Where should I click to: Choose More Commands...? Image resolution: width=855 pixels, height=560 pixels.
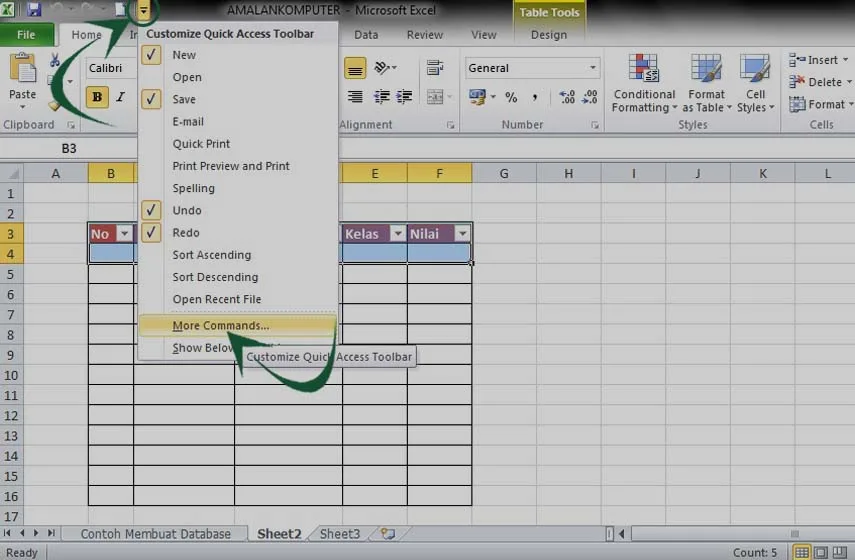(238, 326)
